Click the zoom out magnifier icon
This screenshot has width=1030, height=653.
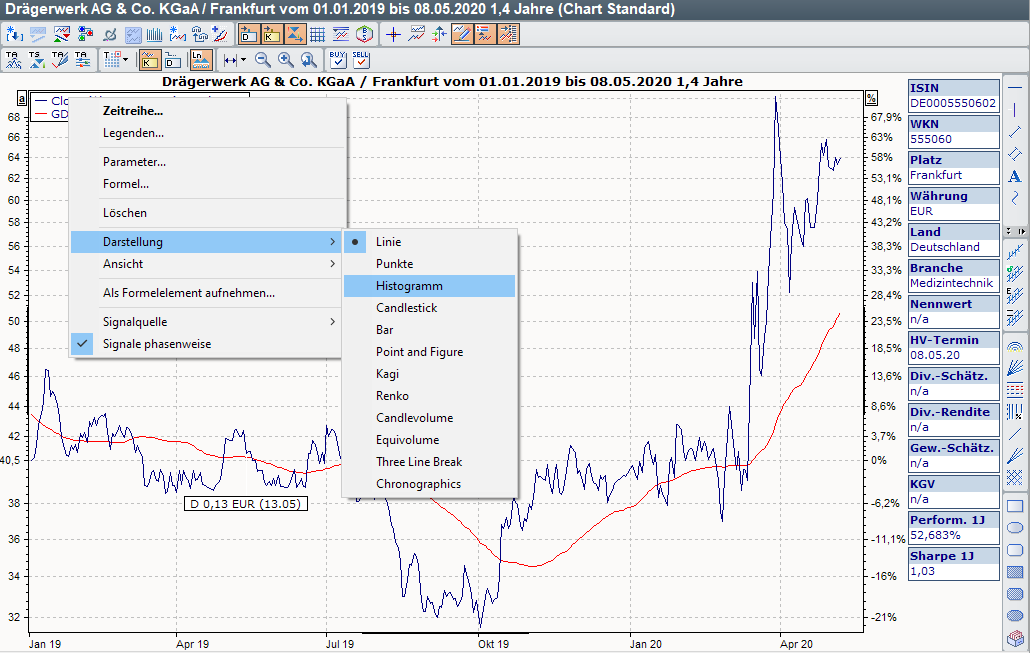coord(263,59)
